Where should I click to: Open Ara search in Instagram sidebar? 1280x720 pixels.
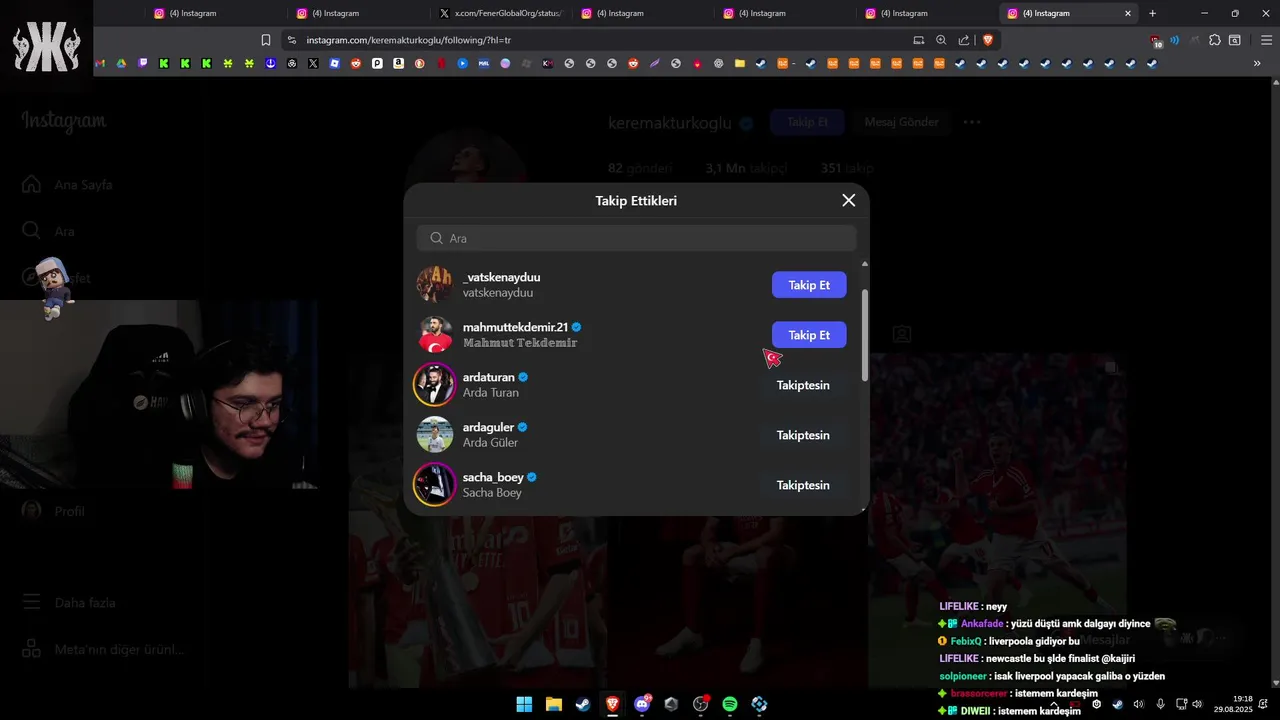[48, 231]
